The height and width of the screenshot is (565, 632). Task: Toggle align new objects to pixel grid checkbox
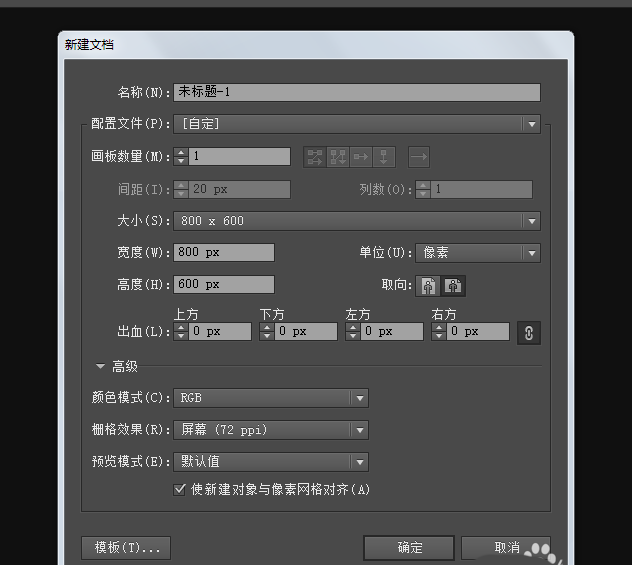(x=179, y=490)
